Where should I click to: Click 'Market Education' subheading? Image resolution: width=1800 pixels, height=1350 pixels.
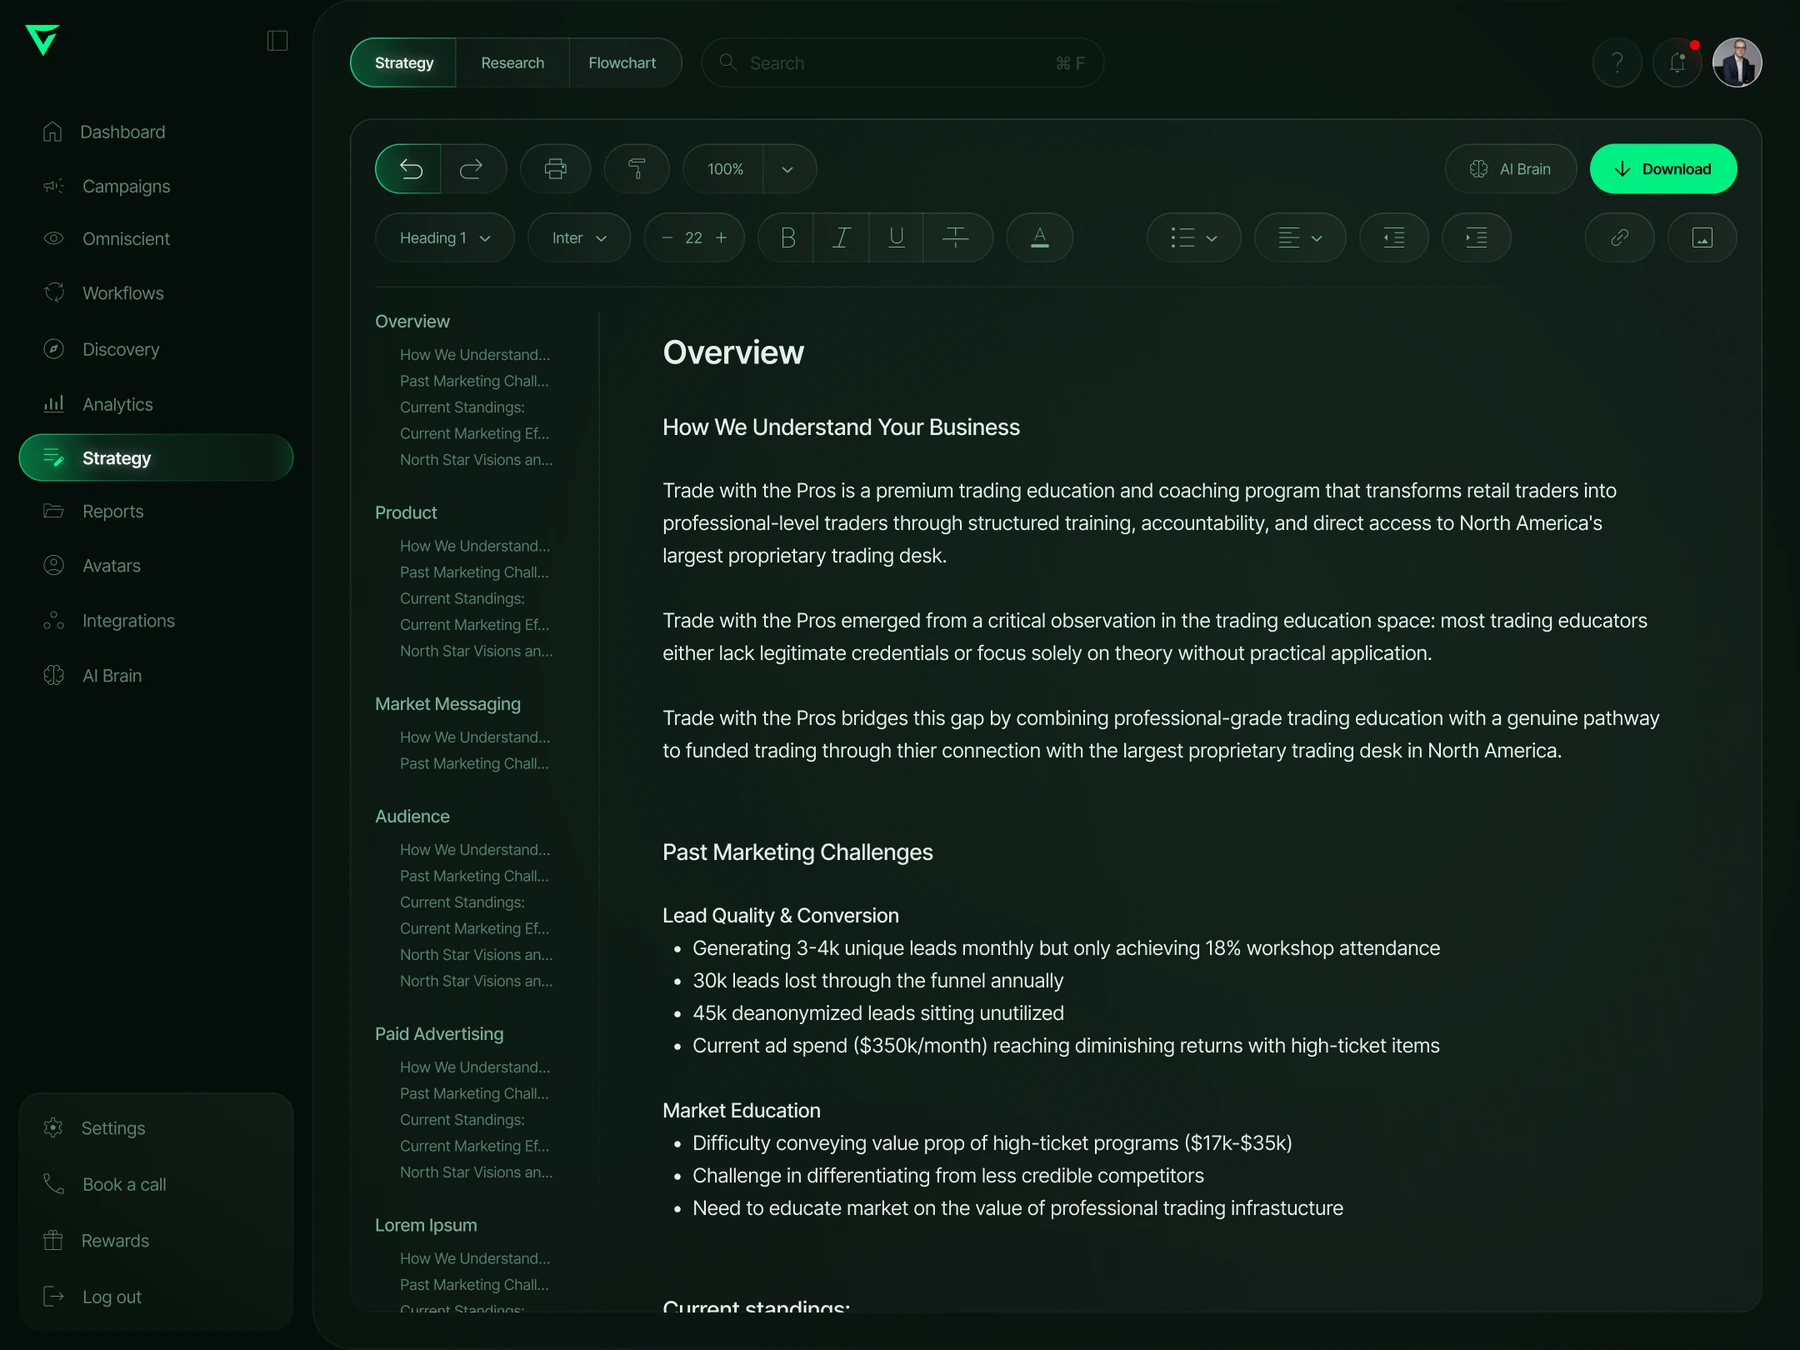pyautogui.click(x=741, y=1111)
